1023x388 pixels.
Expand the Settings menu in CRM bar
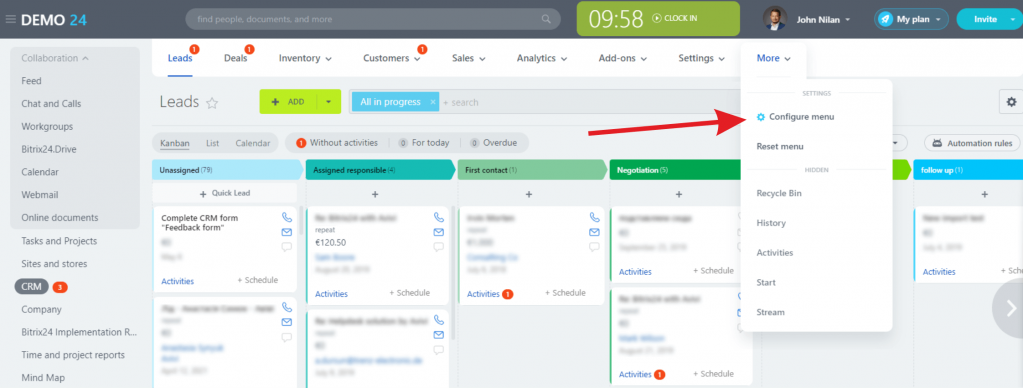click(x=701, y=58)
